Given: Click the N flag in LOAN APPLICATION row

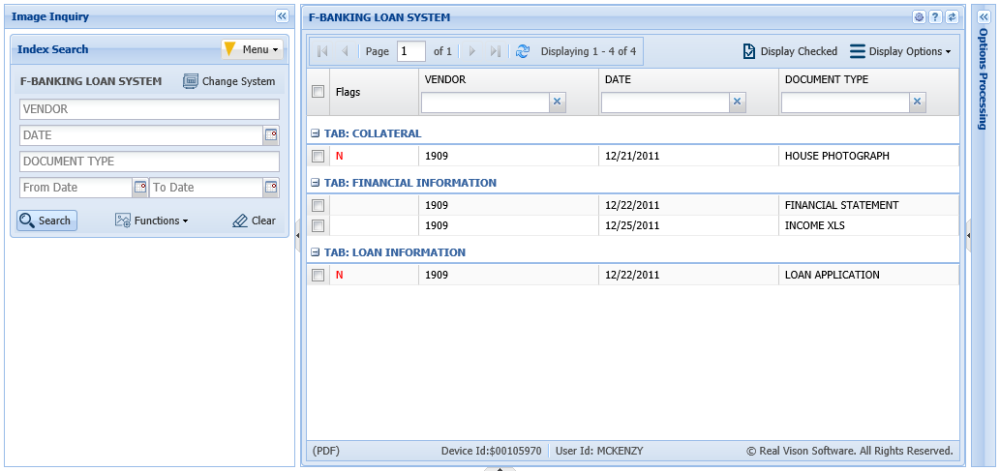Looking at the screenshot, I should [x=339, y=275].
